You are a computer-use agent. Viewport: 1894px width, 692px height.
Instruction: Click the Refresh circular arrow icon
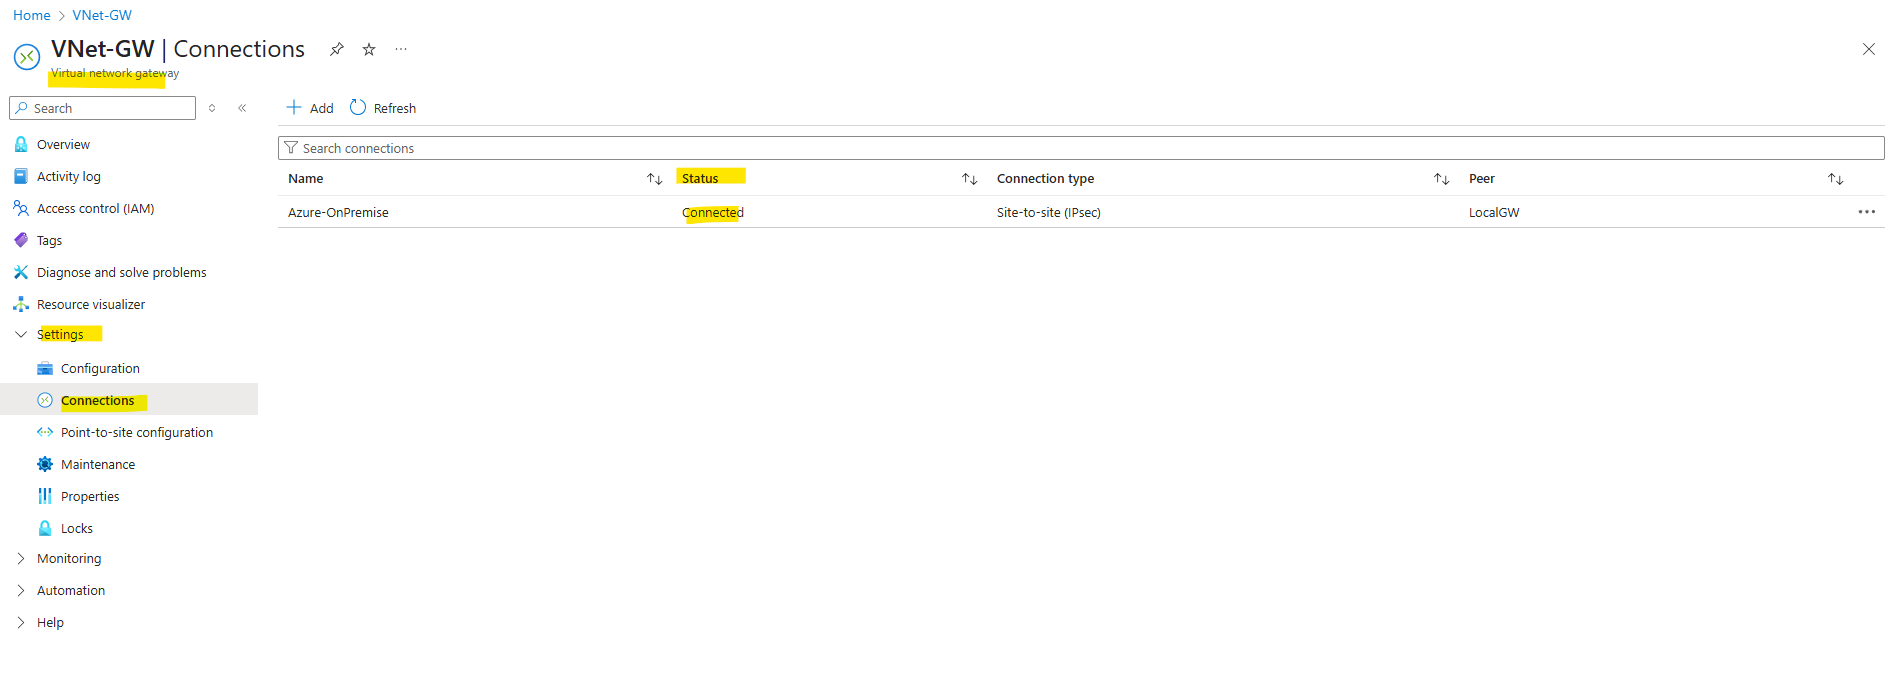click(x=358, y=107)
